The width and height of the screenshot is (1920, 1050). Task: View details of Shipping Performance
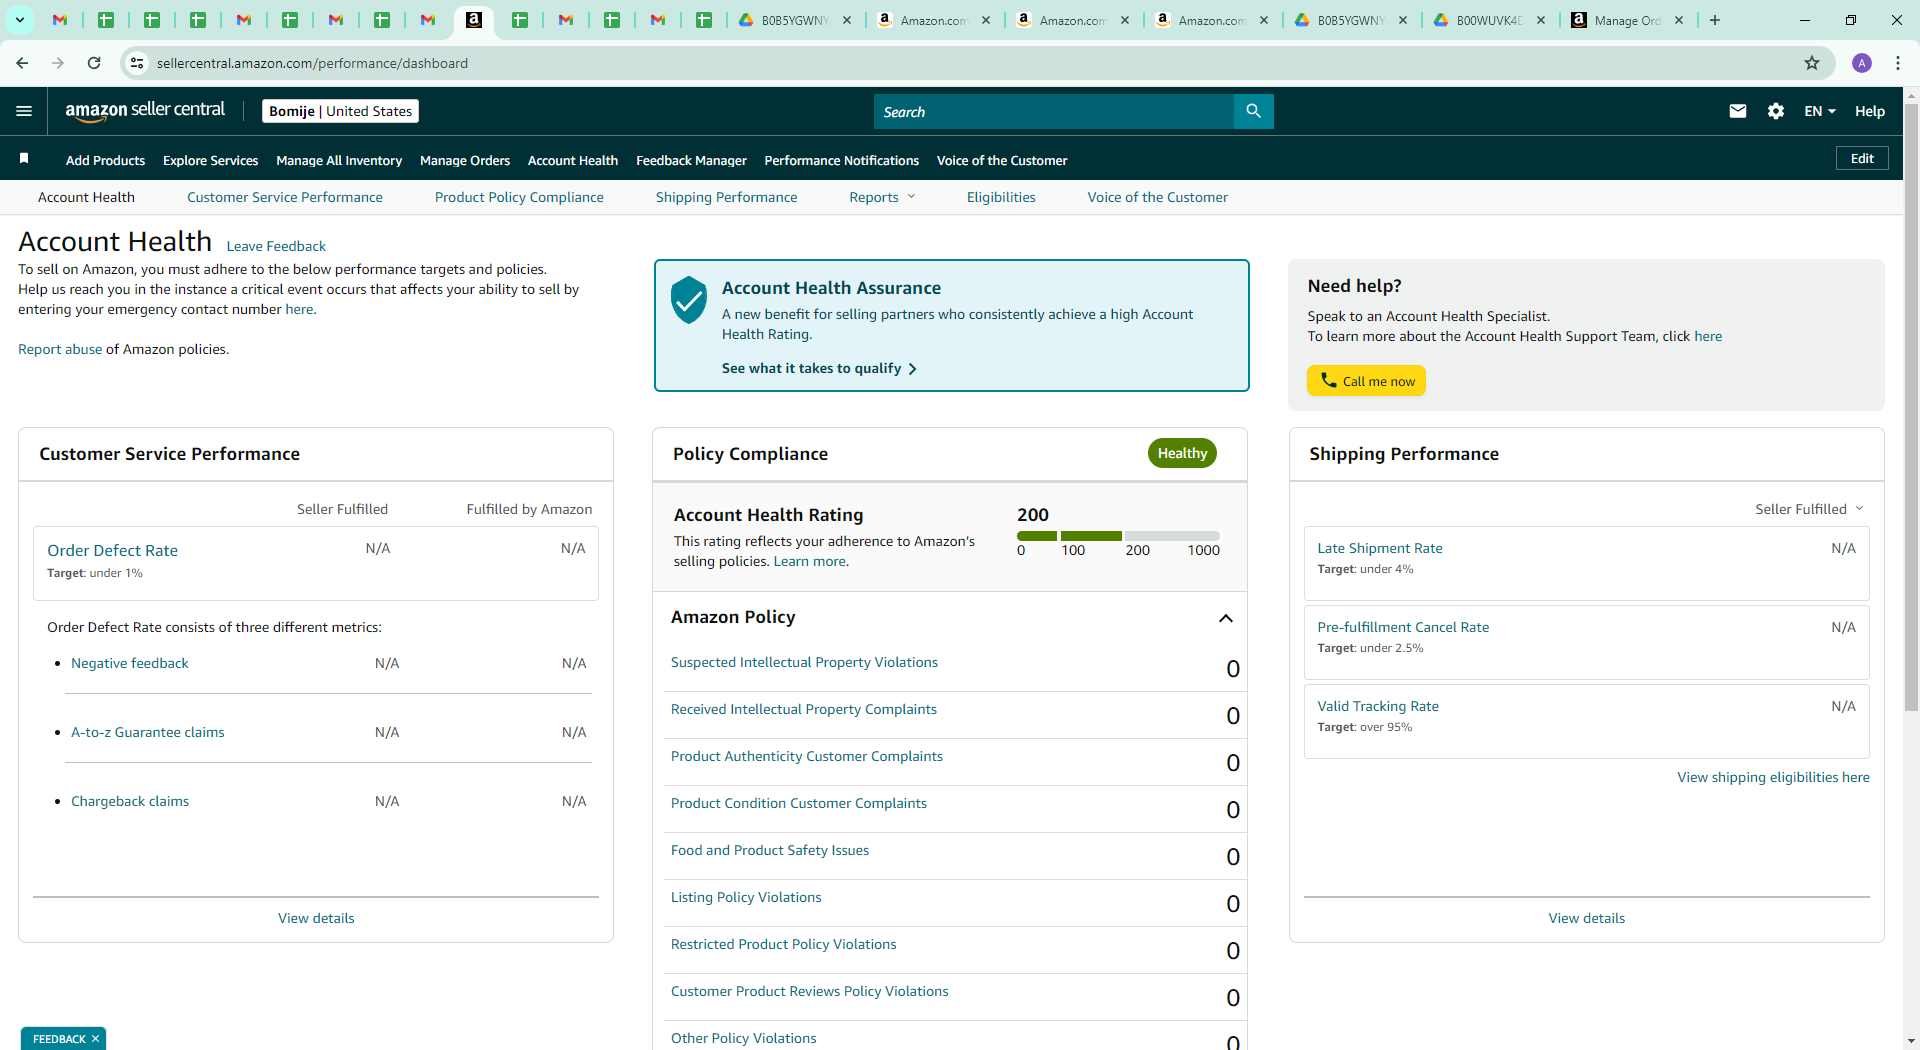coord(1587,918)
